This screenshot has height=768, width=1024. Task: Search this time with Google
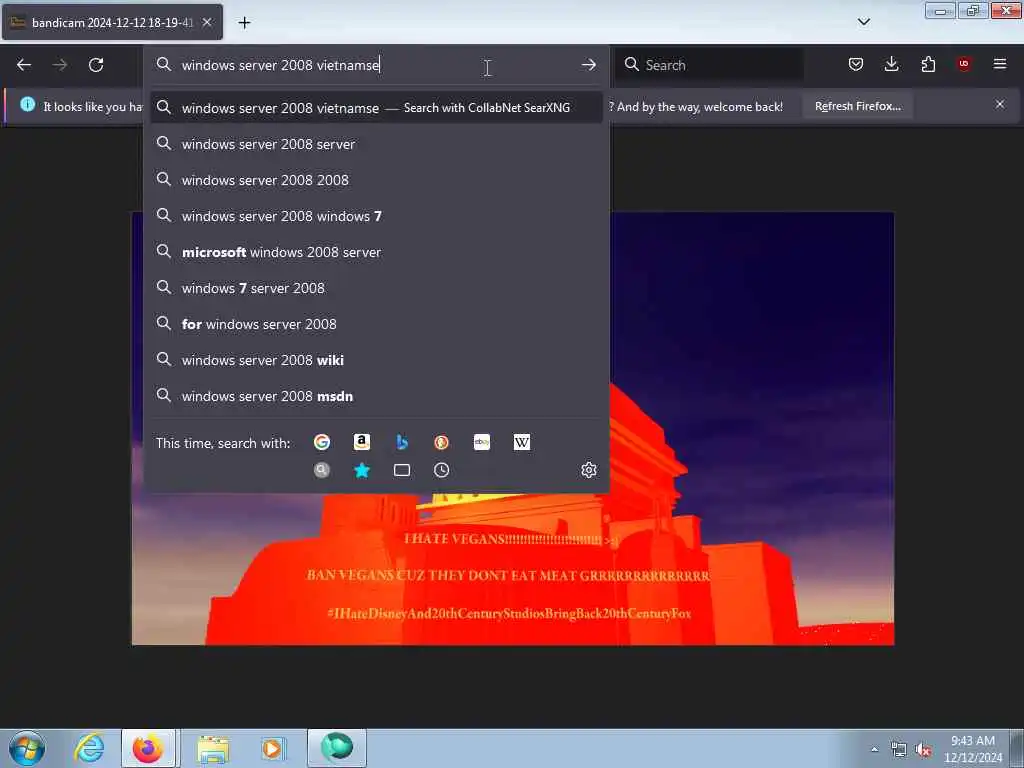[x=322, y=442]
